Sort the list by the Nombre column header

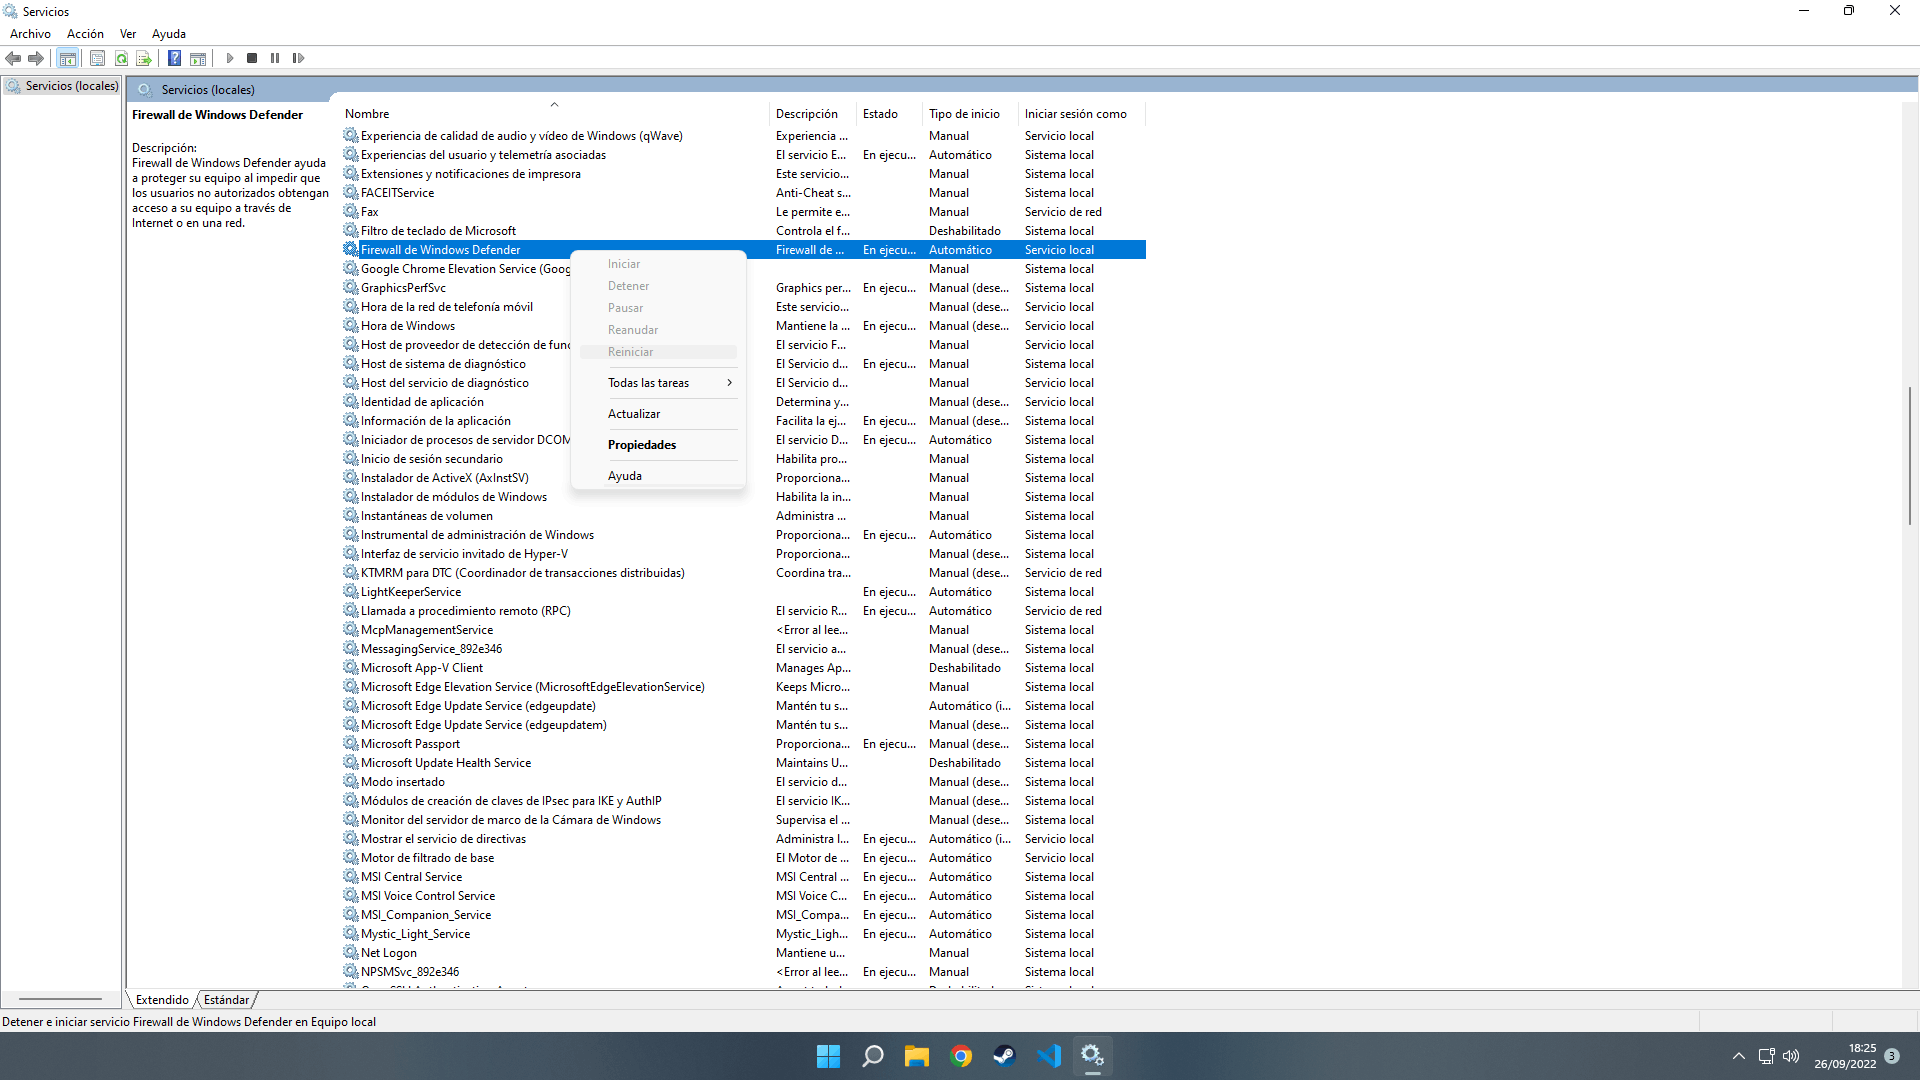point(367,114)
